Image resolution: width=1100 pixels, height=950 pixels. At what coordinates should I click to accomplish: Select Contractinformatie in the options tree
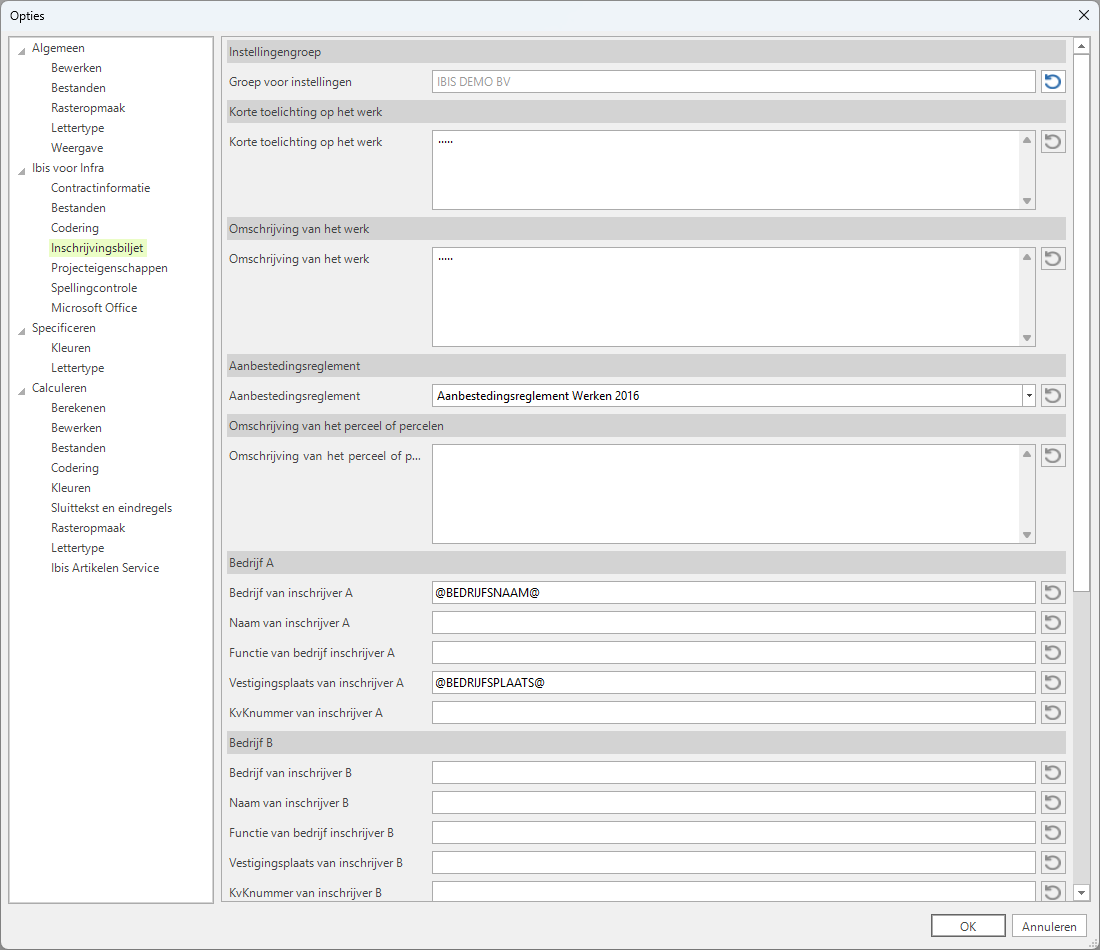tap(100, 188)
